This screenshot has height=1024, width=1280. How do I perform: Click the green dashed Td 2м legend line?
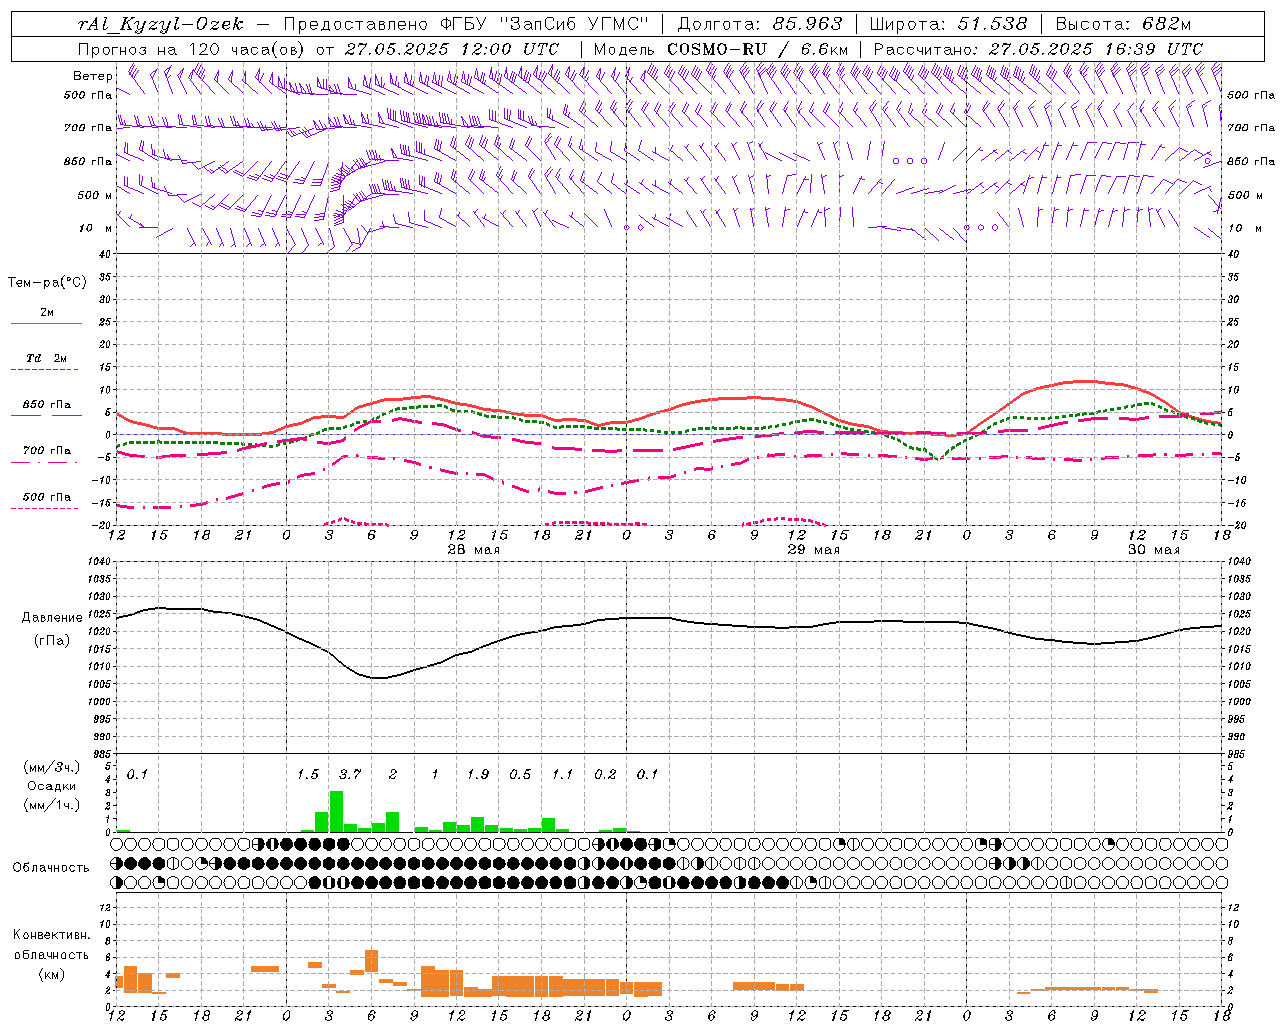tap(46, 370)
